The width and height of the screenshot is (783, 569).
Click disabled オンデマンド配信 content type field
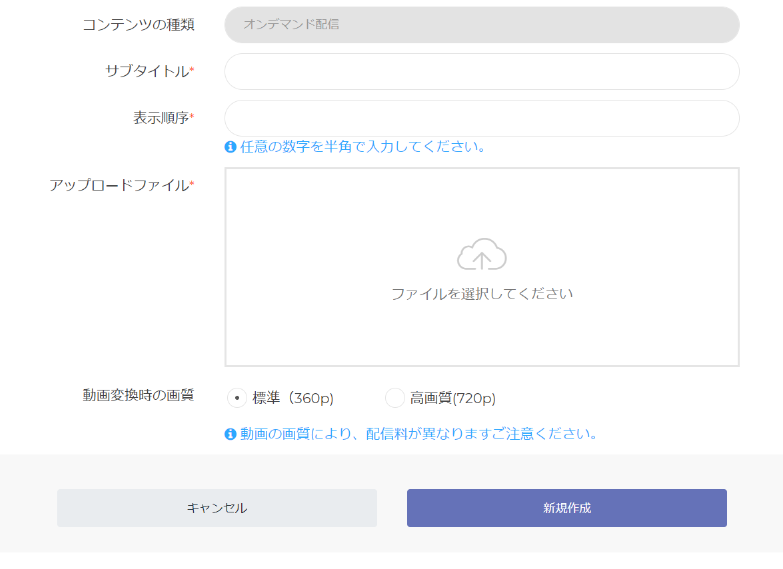coord(482,24)
